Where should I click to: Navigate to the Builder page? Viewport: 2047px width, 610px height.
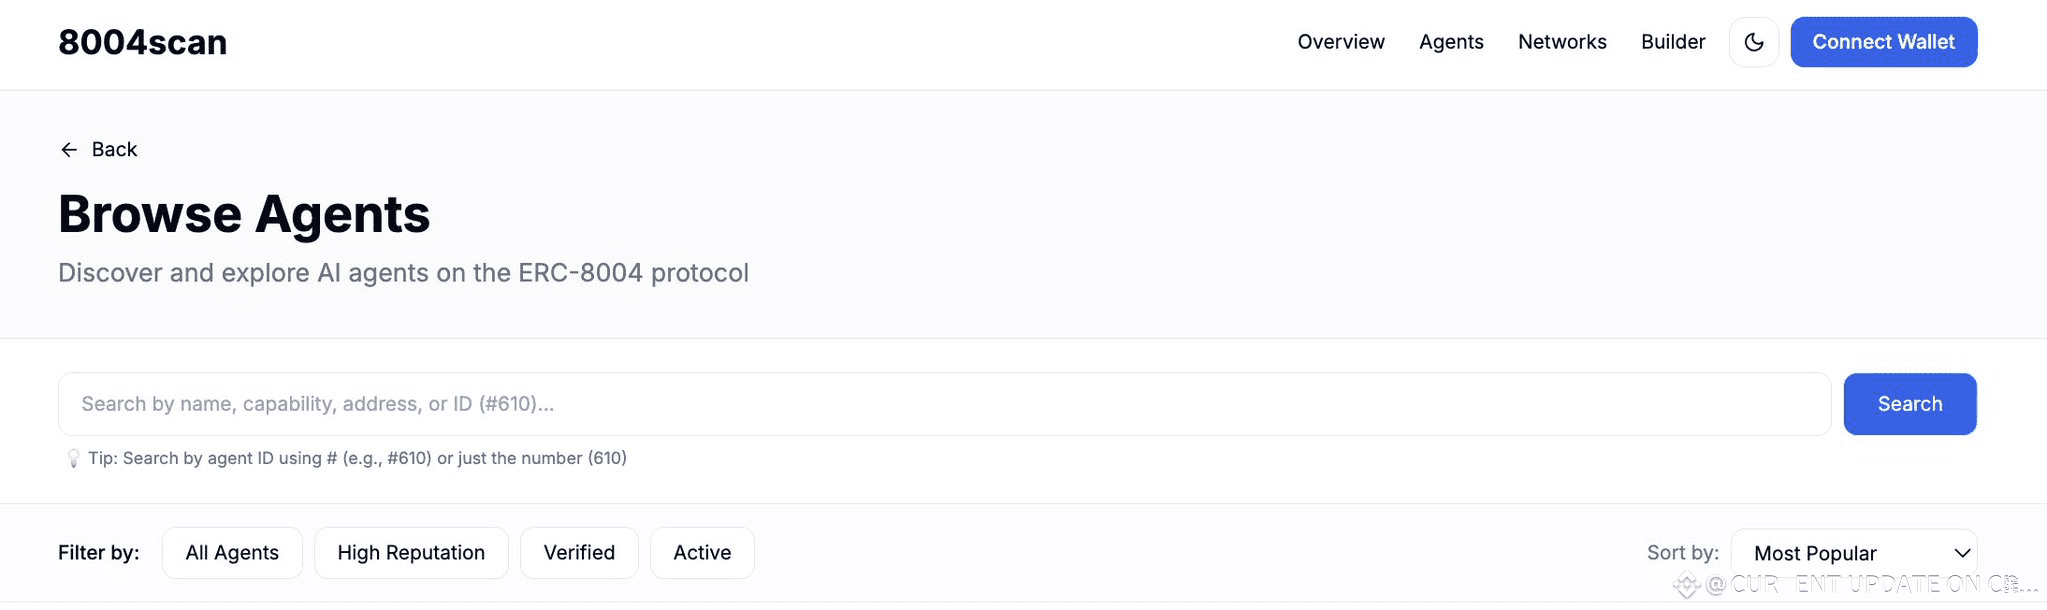coord(1673,42)
